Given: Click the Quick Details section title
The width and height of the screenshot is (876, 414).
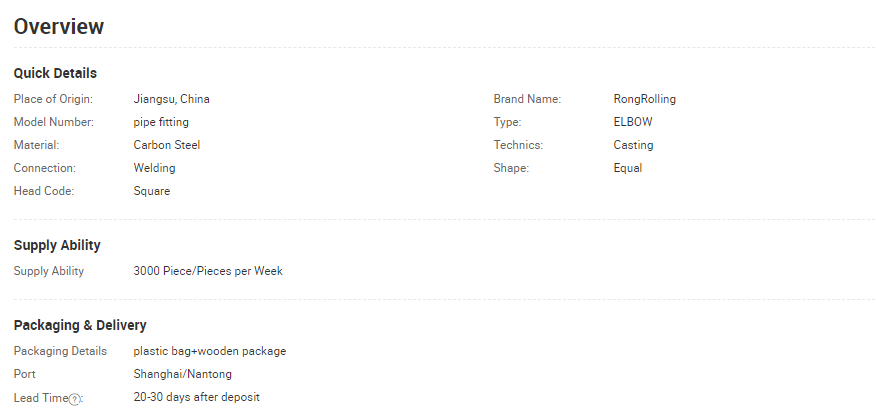Looking at the screenshot, I should [55, 73].
